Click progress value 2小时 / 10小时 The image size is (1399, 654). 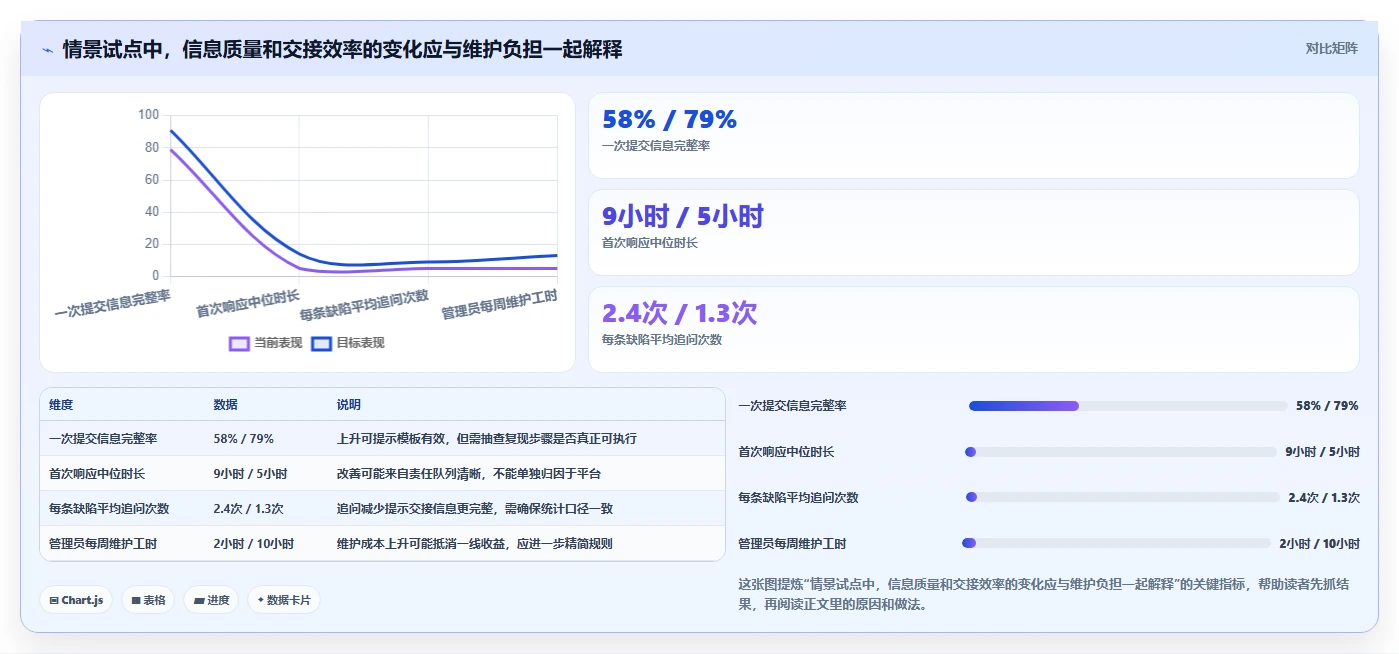tap(1319, 544)
